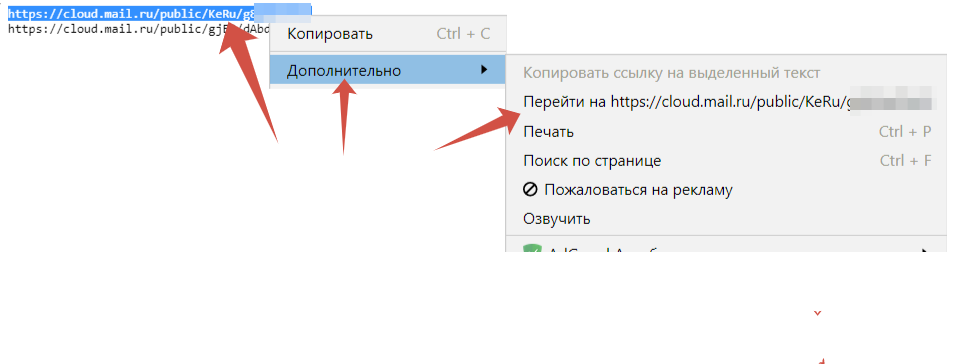This screenshot has height=364, width=967.
Task: Click the partially visible AdGuard menu text
Action: coord(607,250)
